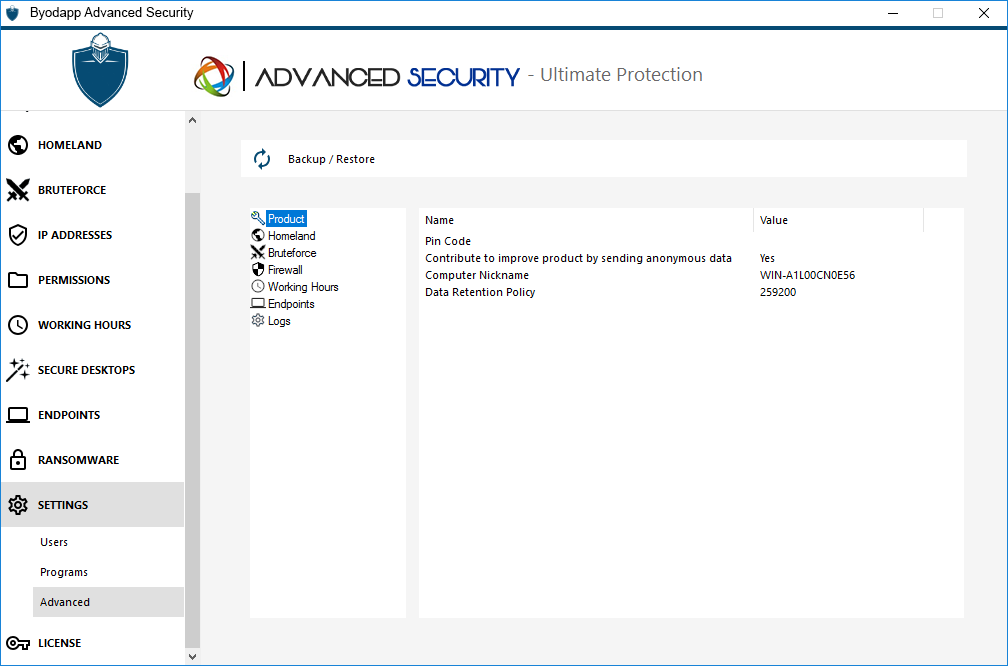
Task: Click the Secure Desktops magic wand icon
Action: tap(18, 370)
